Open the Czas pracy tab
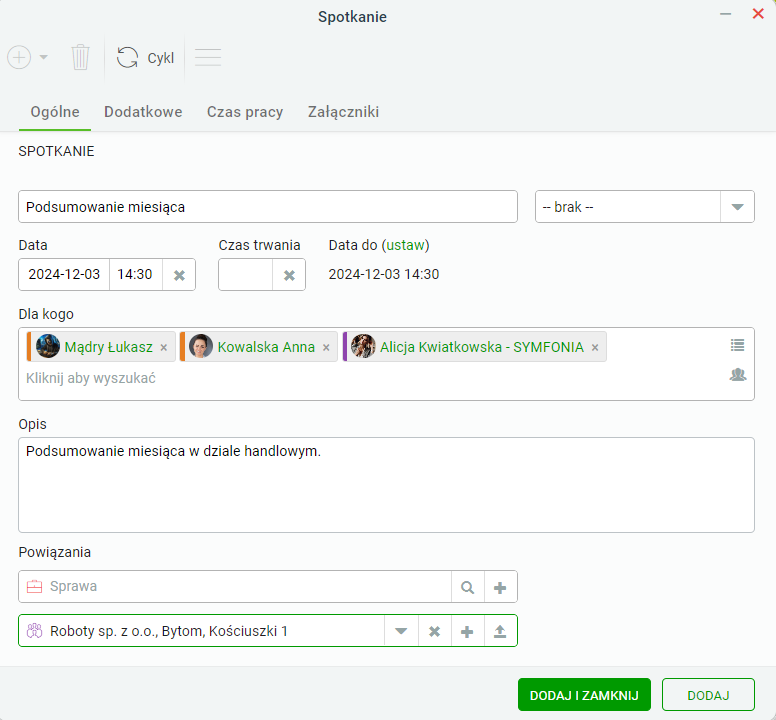The width and height of the screenshot is (776, 720). click(245, 112)
